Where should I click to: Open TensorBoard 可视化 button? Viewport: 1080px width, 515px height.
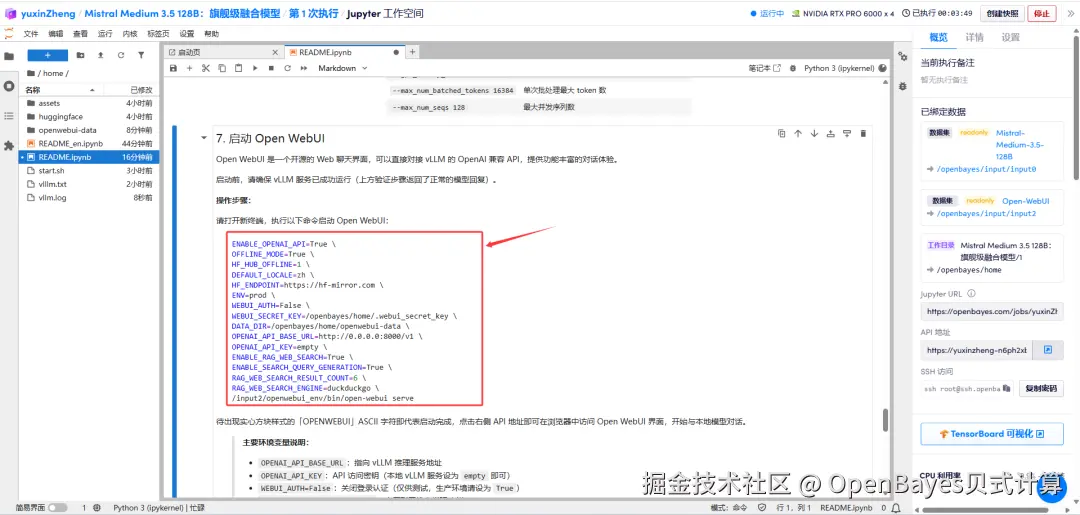(x=992, y=434)
